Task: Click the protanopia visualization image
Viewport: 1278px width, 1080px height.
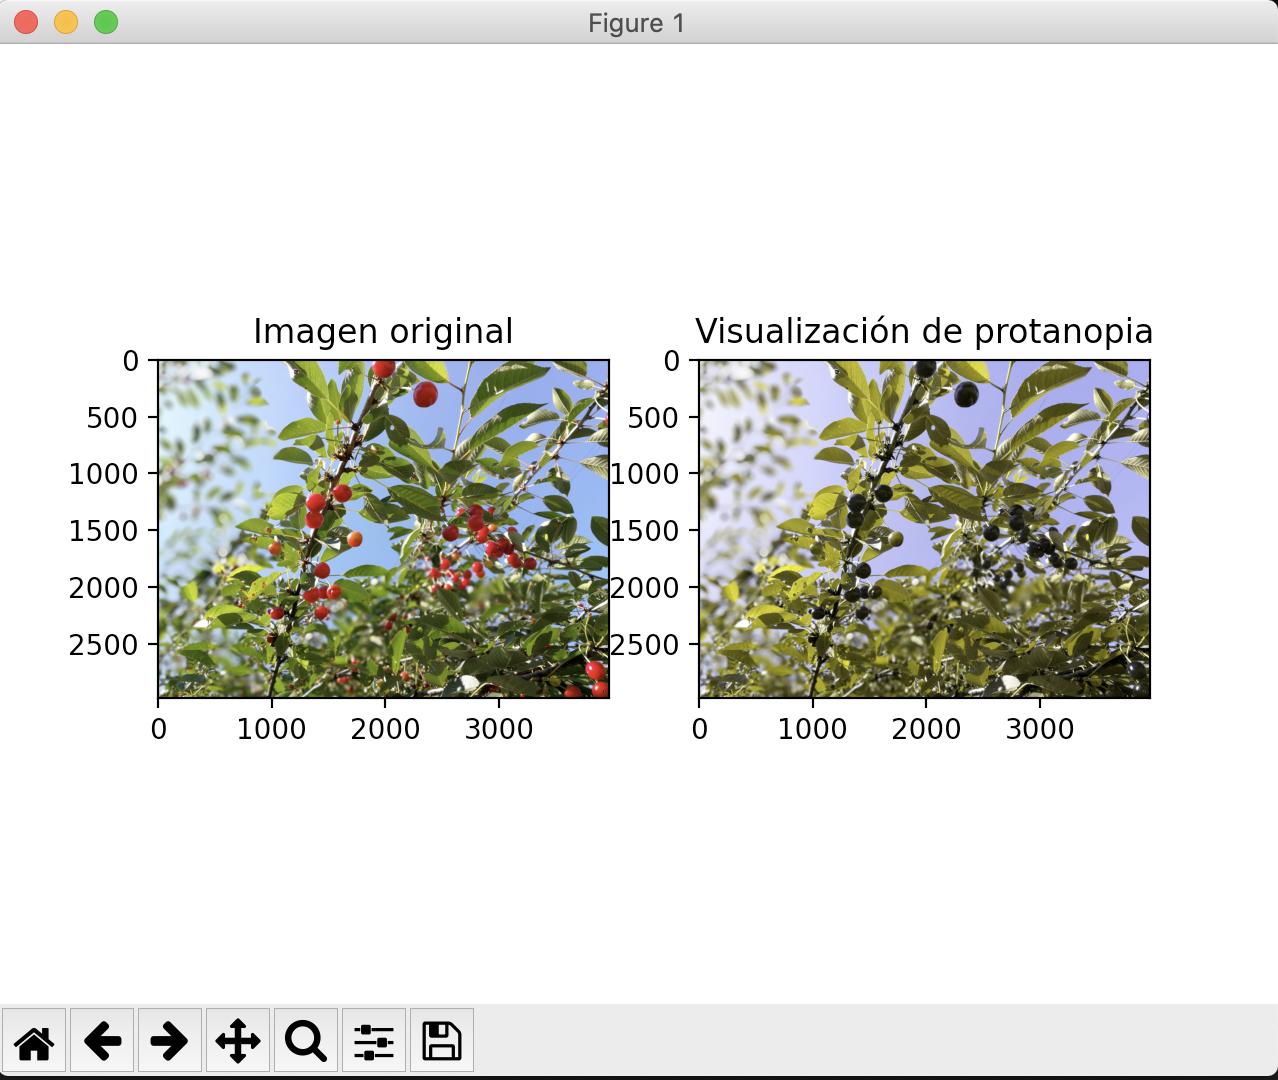Action: (x=924, y=528)
